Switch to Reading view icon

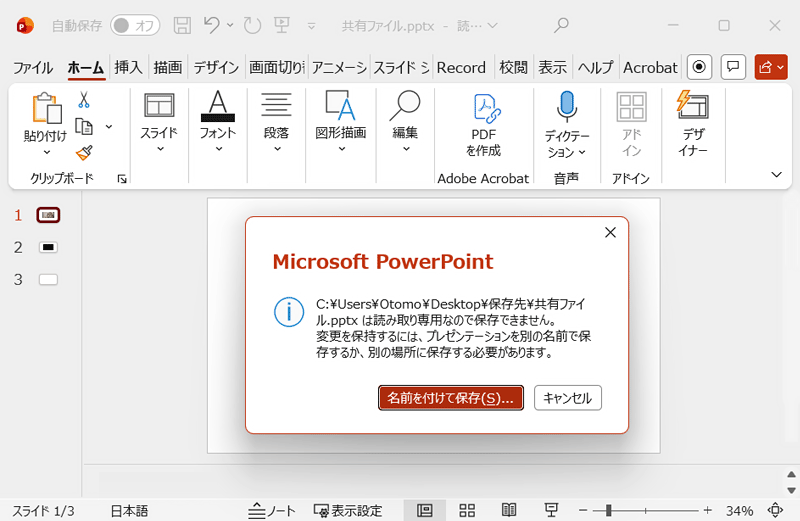coord(509,510)
